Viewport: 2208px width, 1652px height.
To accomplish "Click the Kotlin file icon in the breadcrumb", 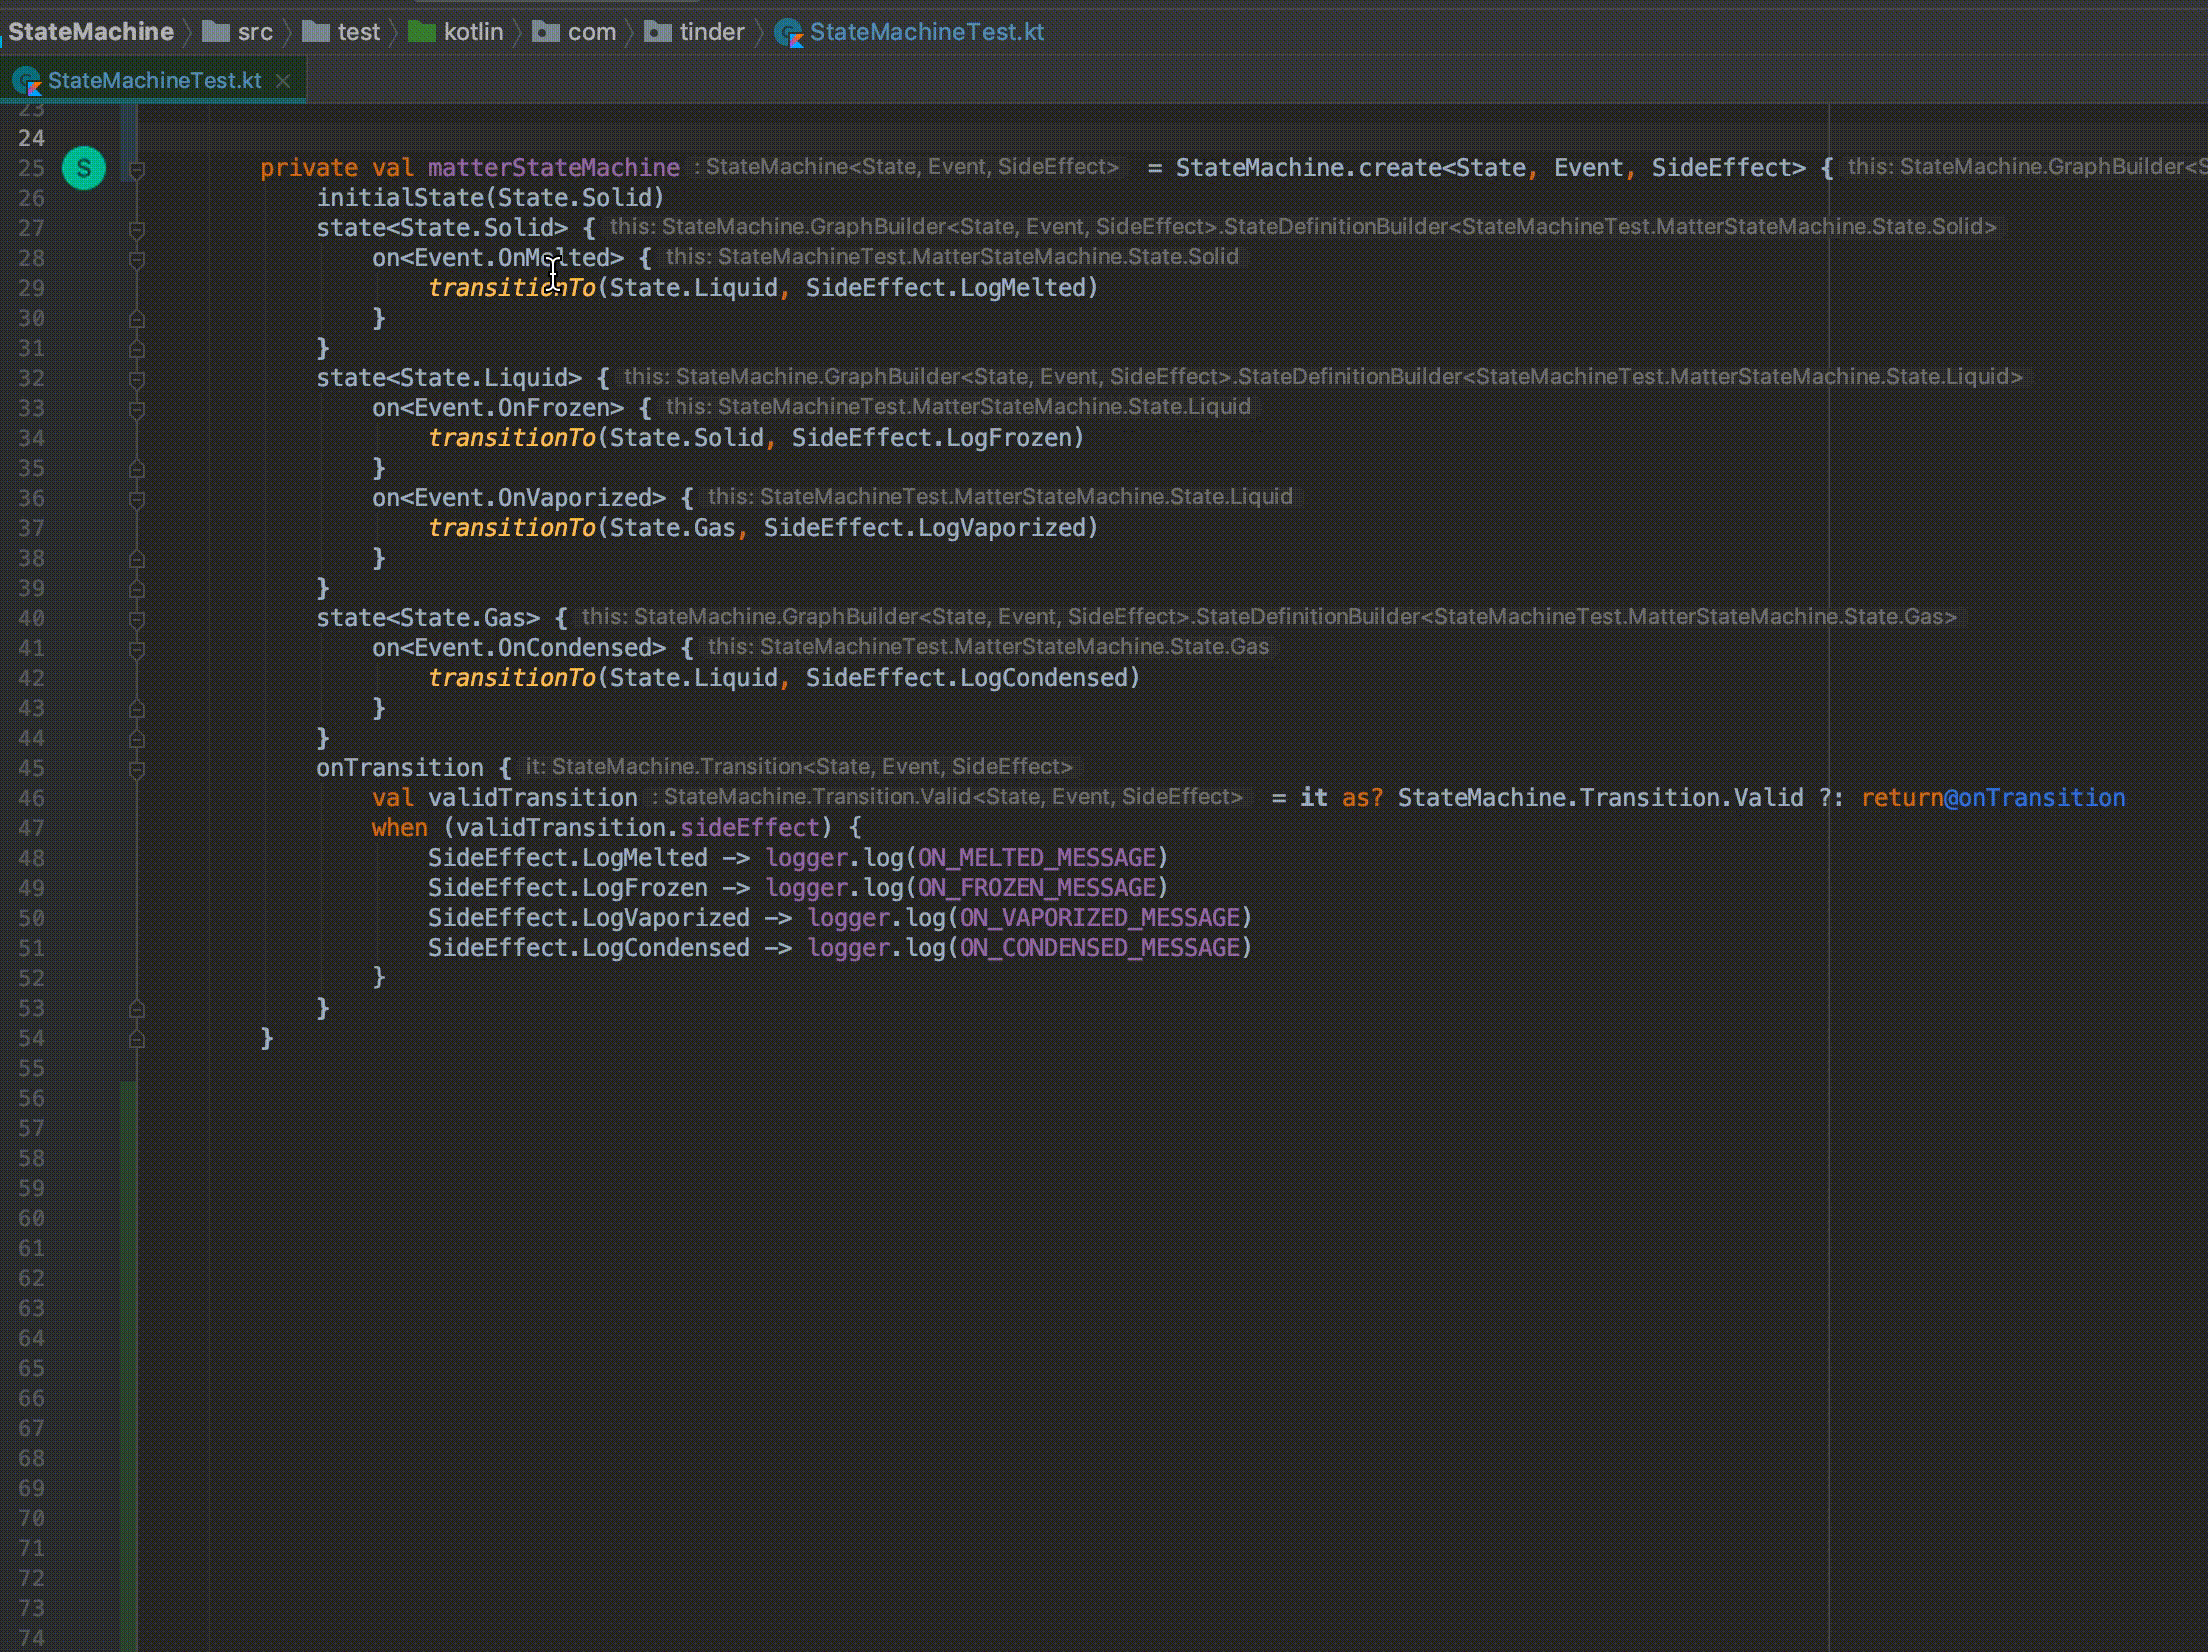I will point(789,33).
